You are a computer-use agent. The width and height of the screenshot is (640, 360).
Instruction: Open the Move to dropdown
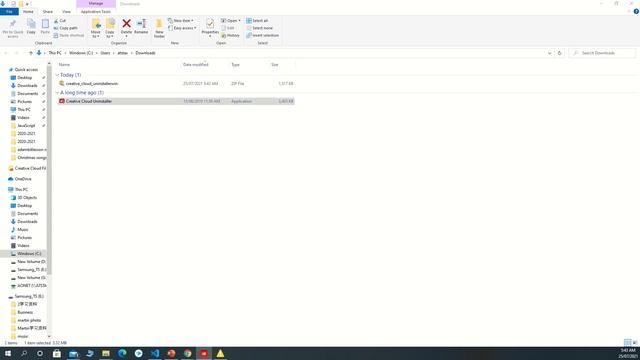tap(96, 28)
